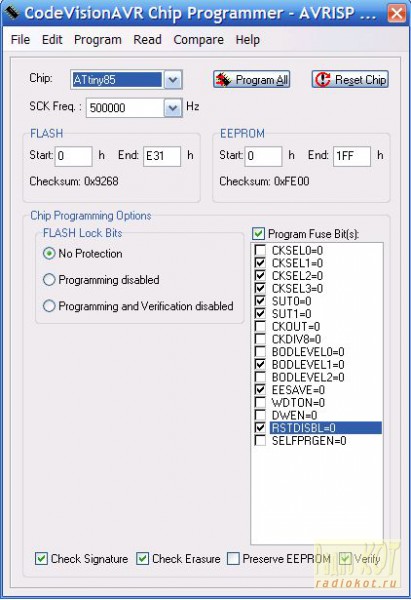411x600 pixels.
Task: Open the Edit menu
Action: point(52,39)
